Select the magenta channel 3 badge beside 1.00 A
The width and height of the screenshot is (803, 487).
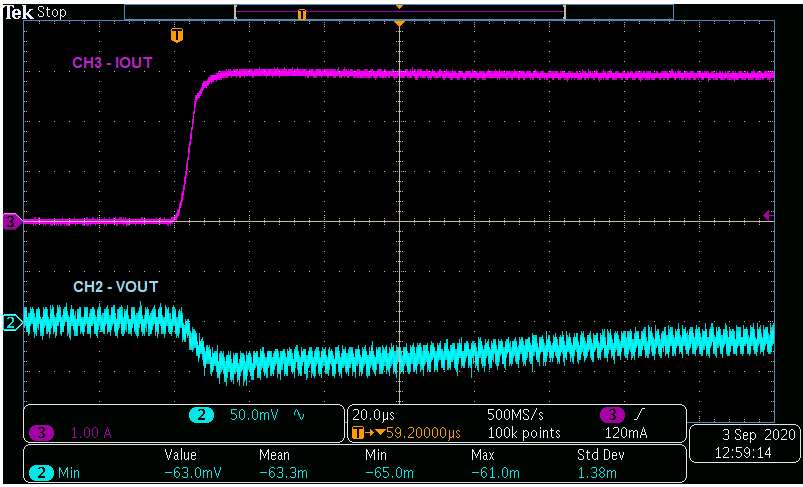tap(41, 433)
